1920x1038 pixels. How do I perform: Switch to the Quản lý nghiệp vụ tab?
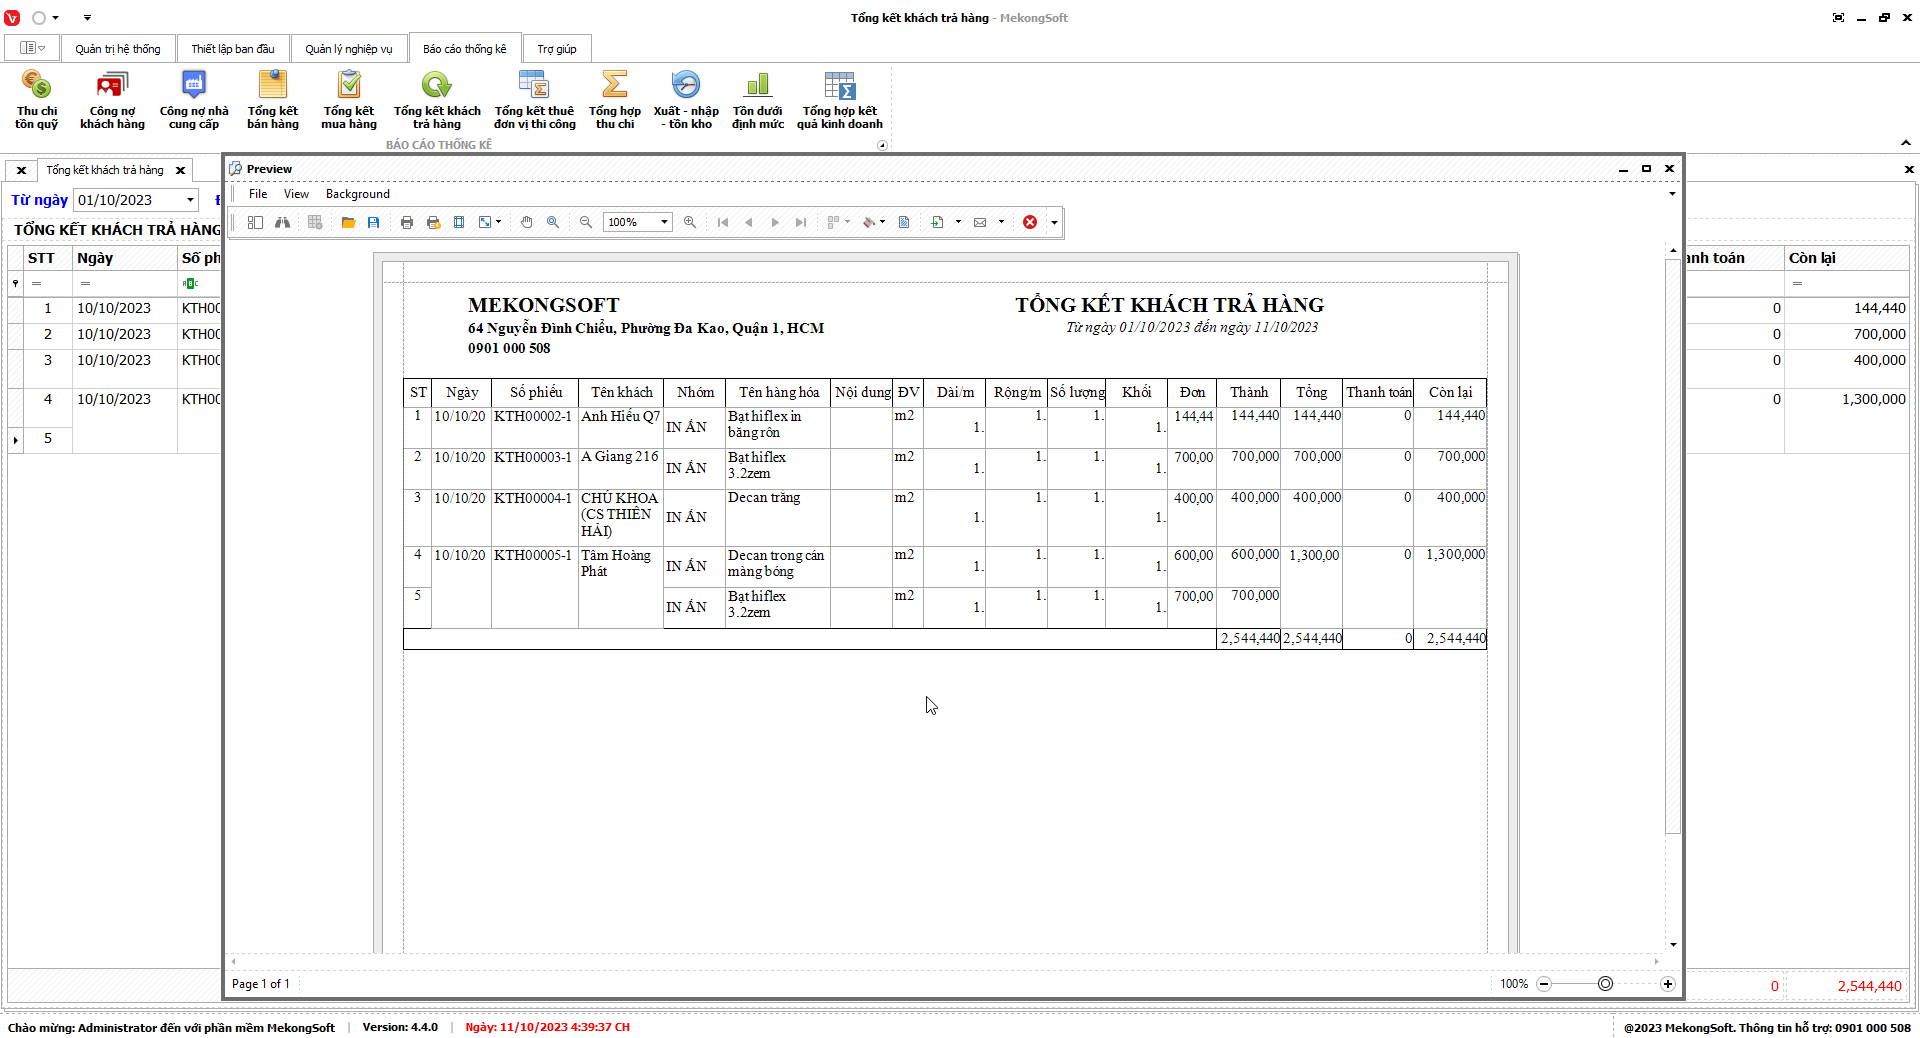[x=349, y=49]
